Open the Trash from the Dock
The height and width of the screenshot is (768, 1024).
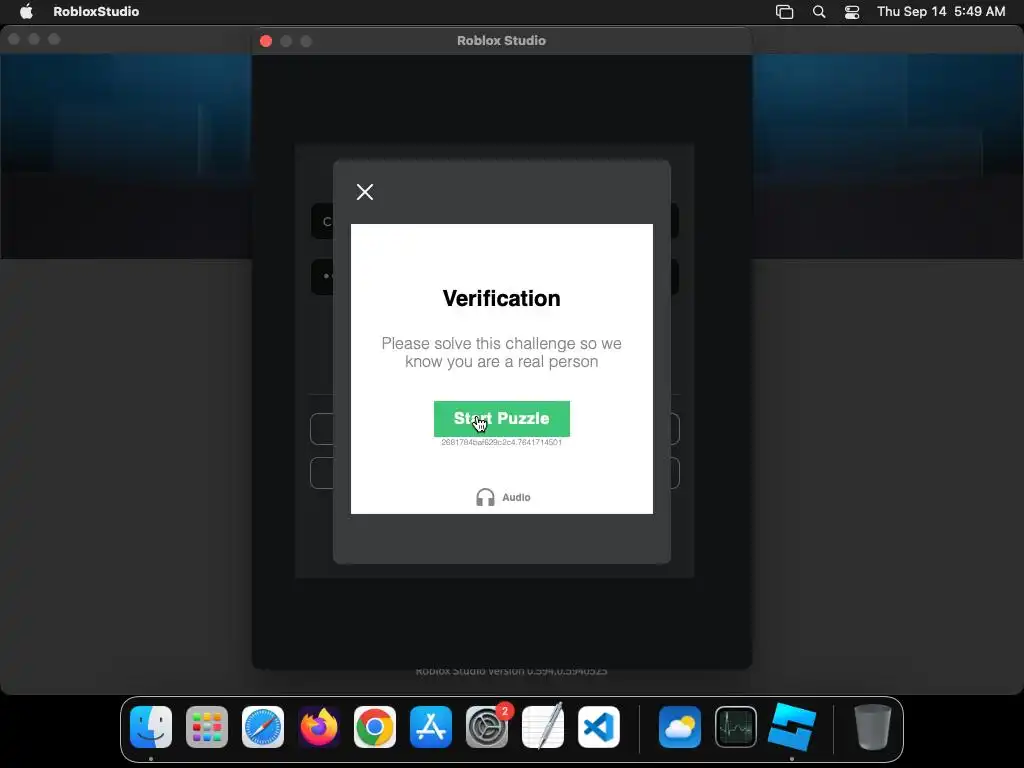[x=872, y=727]
